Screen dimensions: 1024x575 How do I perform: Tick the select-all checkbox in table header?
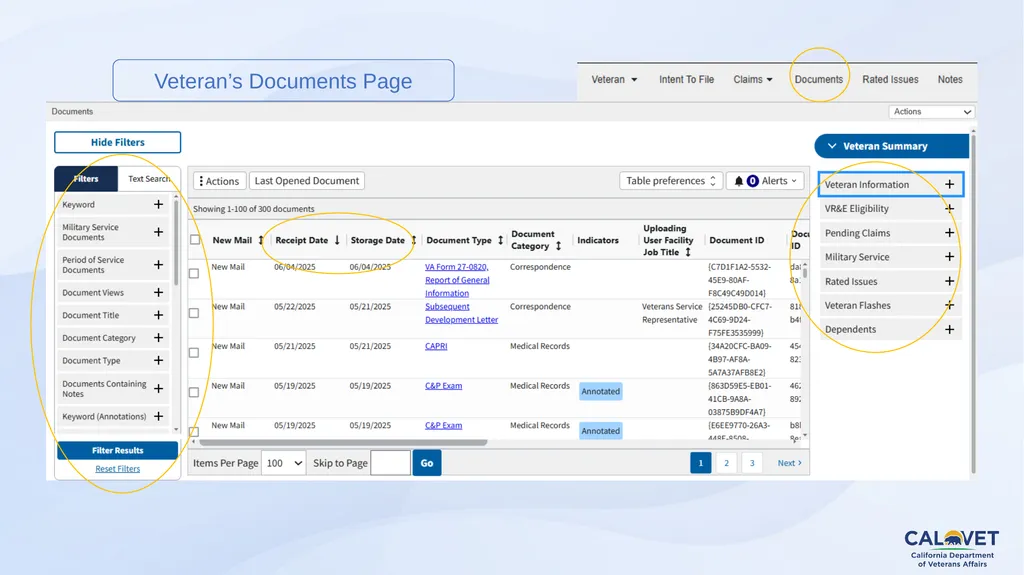(195, 240)
